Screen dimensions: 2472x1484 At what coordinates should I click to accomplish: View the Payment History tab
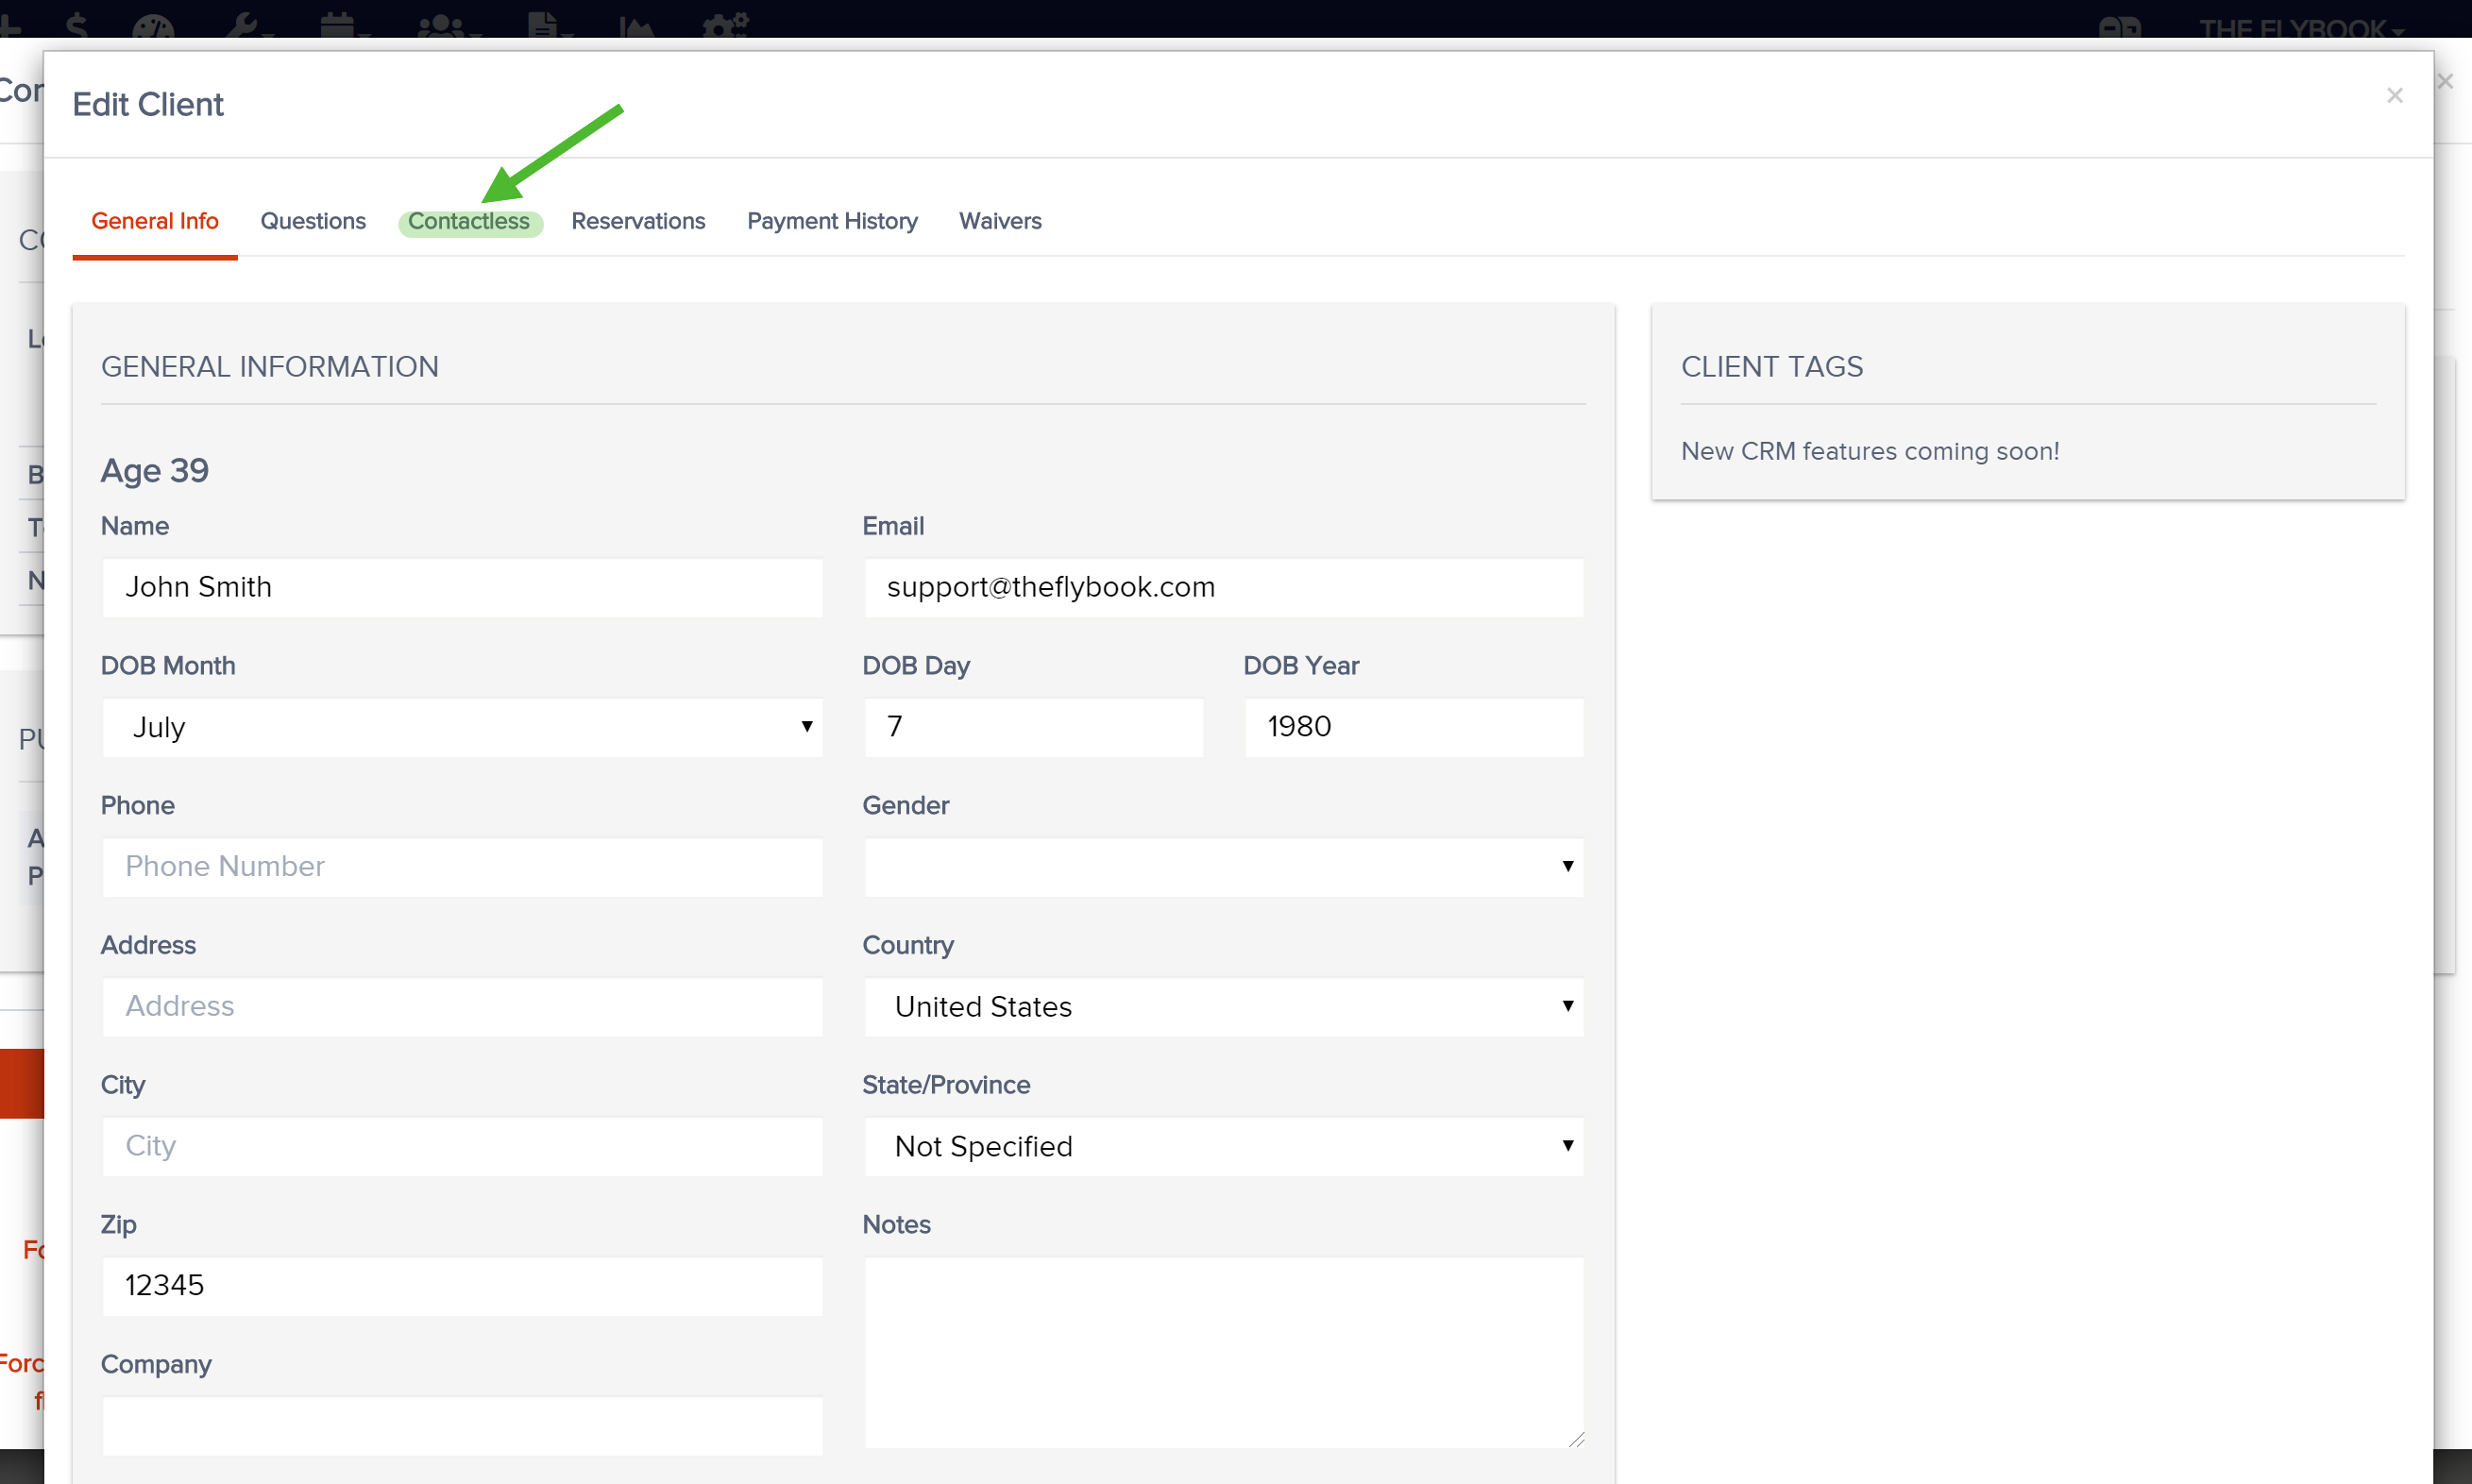832,221
